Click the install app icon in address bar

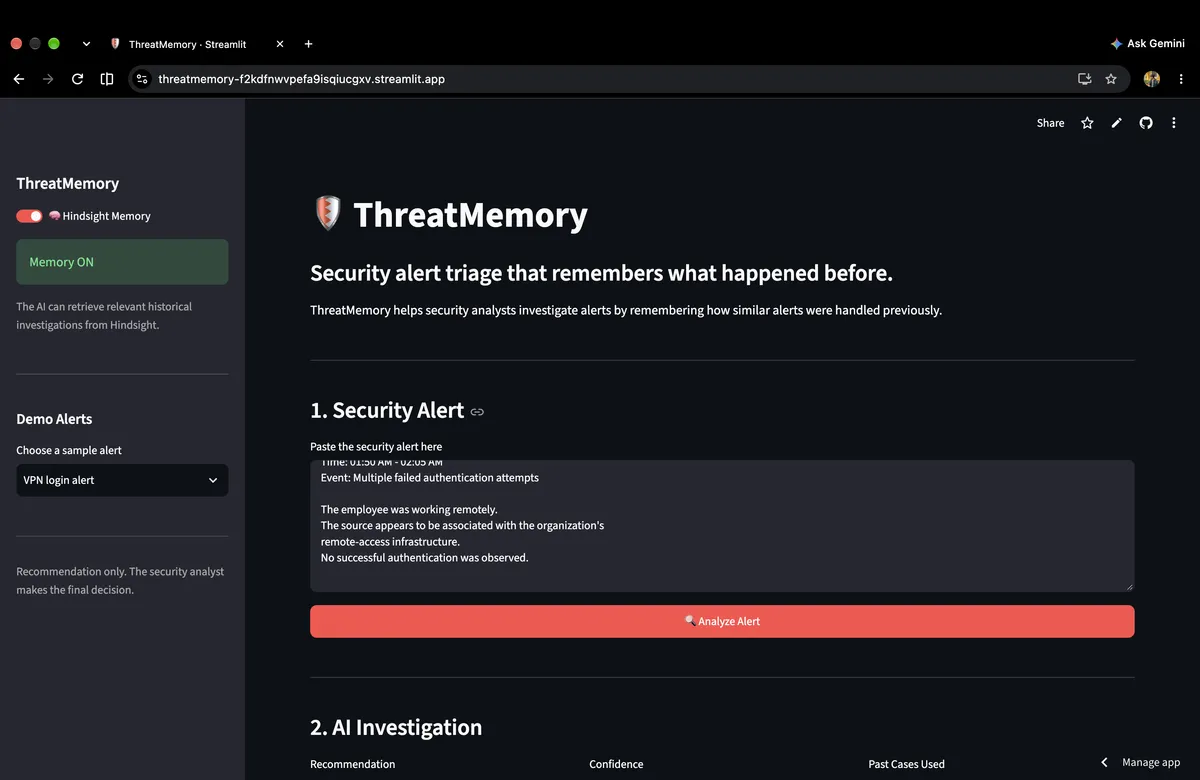point(1084,79)
